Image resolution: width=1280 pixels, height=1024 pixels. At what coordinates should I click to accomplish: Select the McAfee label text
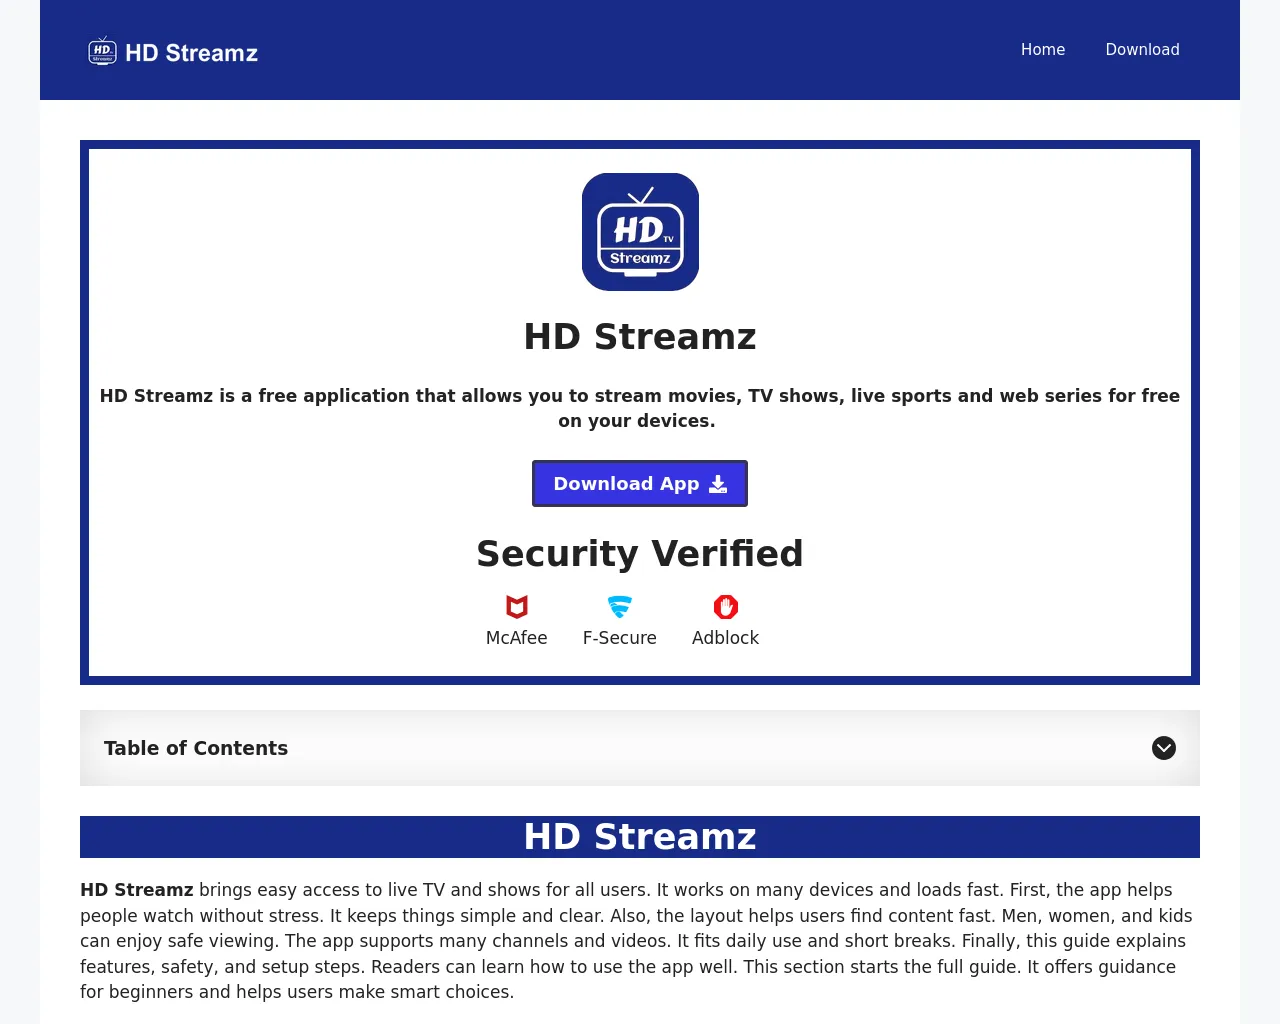tap(516, 638)
